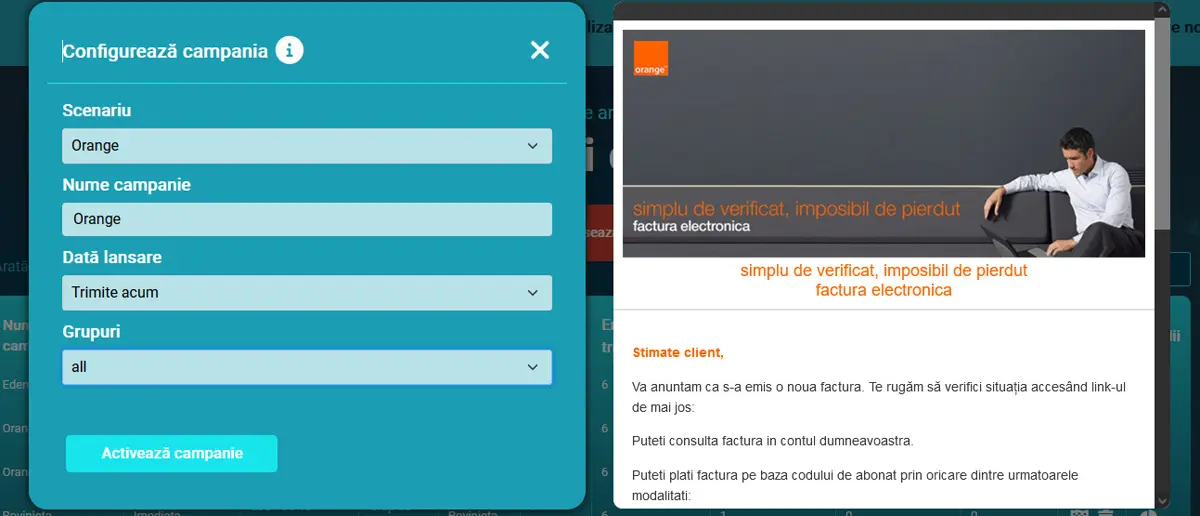Screen dimensions: 1200x516
Task: Open the Grupuri dropdown set to all
Action: [x=307, y=367]
